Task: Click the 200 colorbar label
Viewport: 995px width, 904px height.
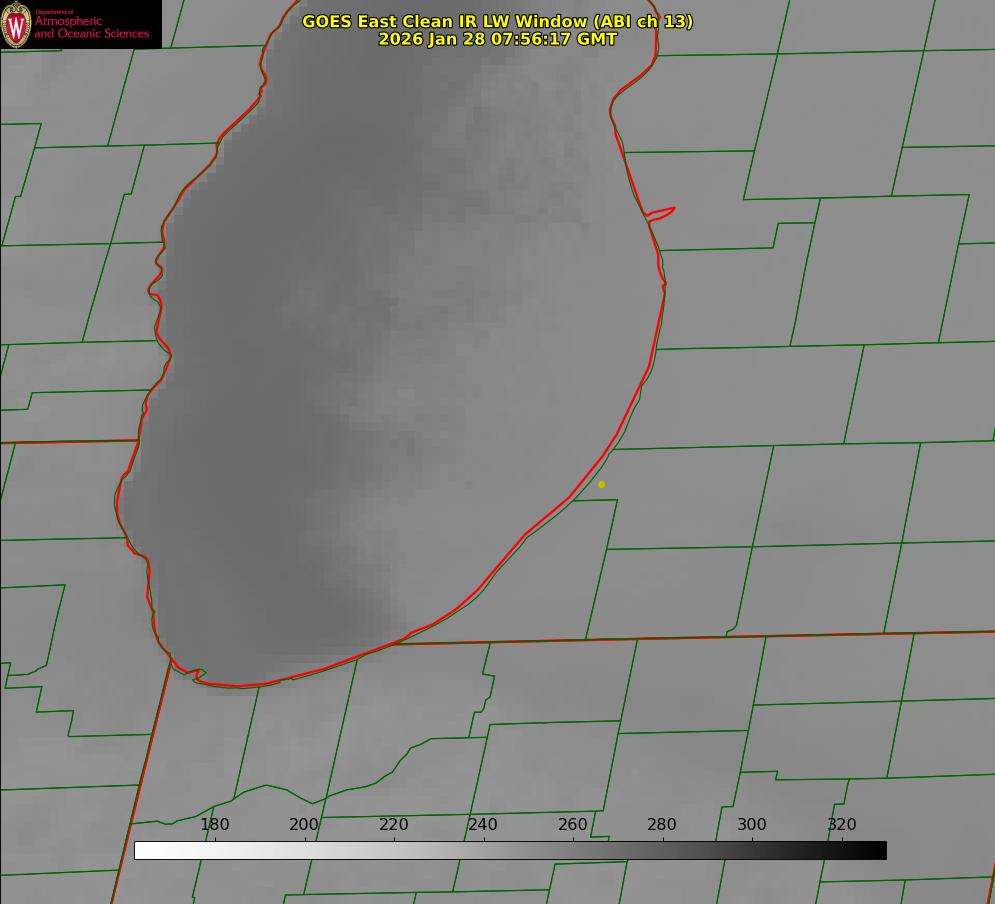Action: pos(304,824)
